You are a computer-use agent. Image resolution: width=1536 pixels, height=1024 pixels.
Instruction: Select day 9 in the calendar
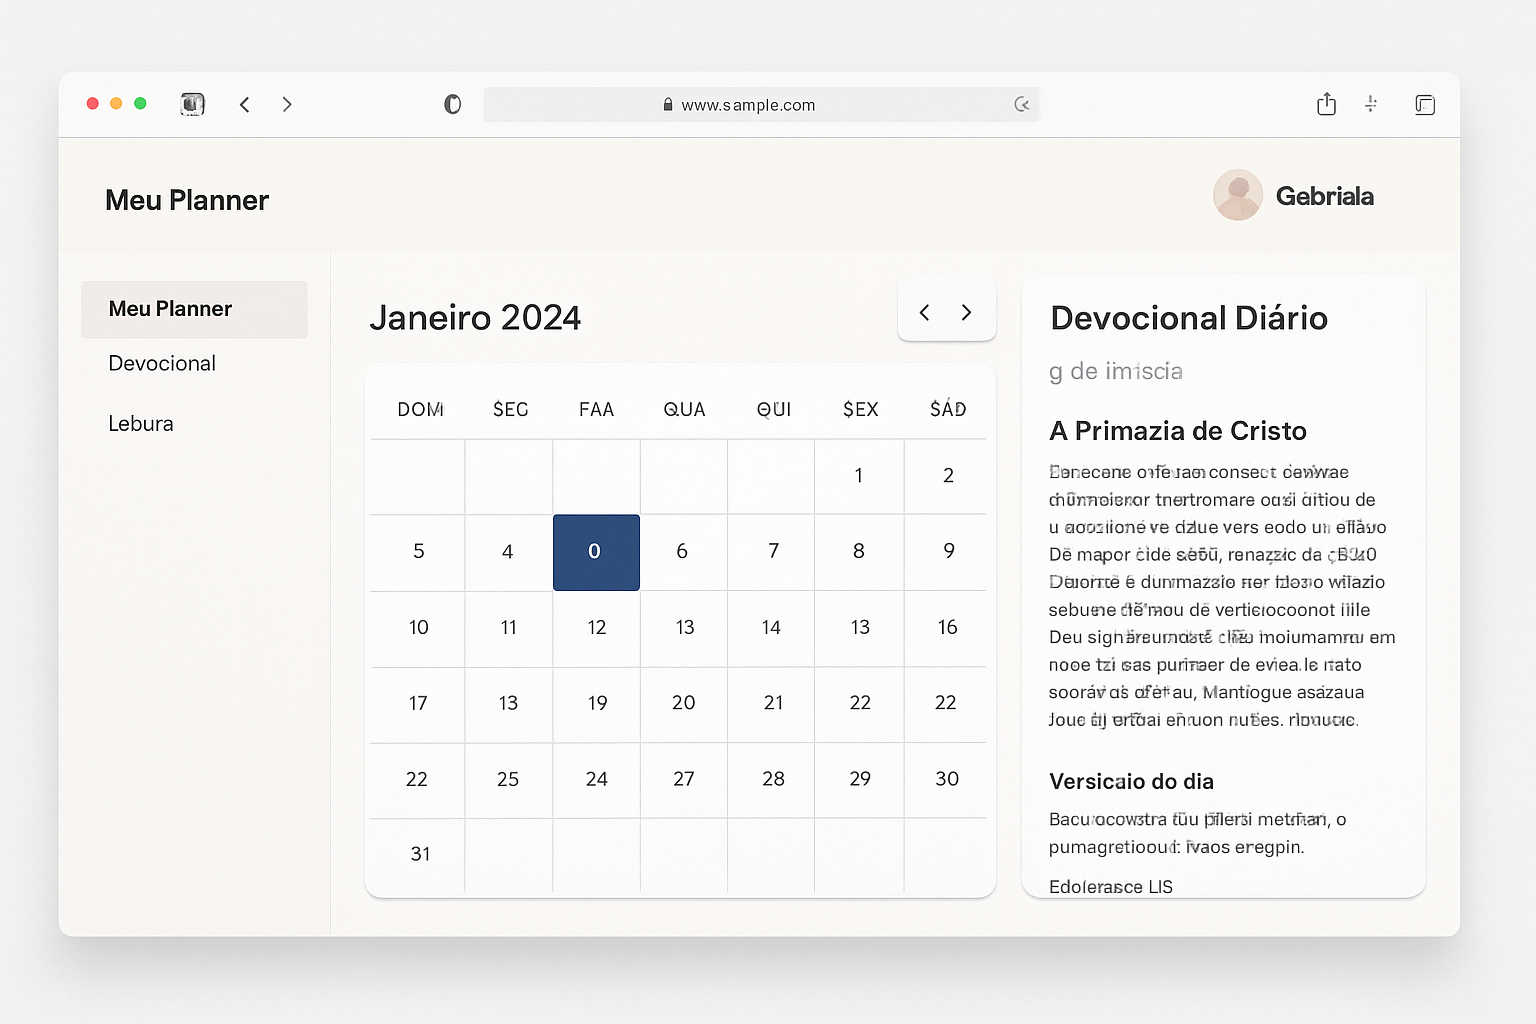[948, 552]
